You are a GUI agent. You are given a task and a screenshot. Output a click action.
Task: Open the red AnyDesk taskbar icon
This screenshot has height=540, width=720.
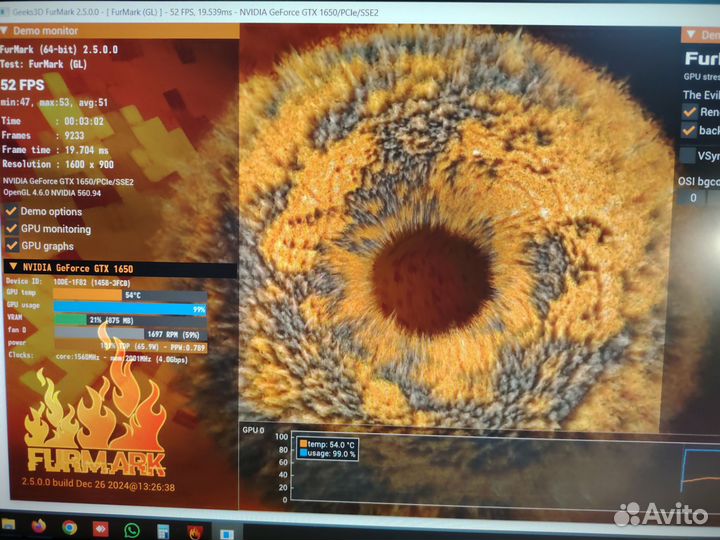point(100,527)
